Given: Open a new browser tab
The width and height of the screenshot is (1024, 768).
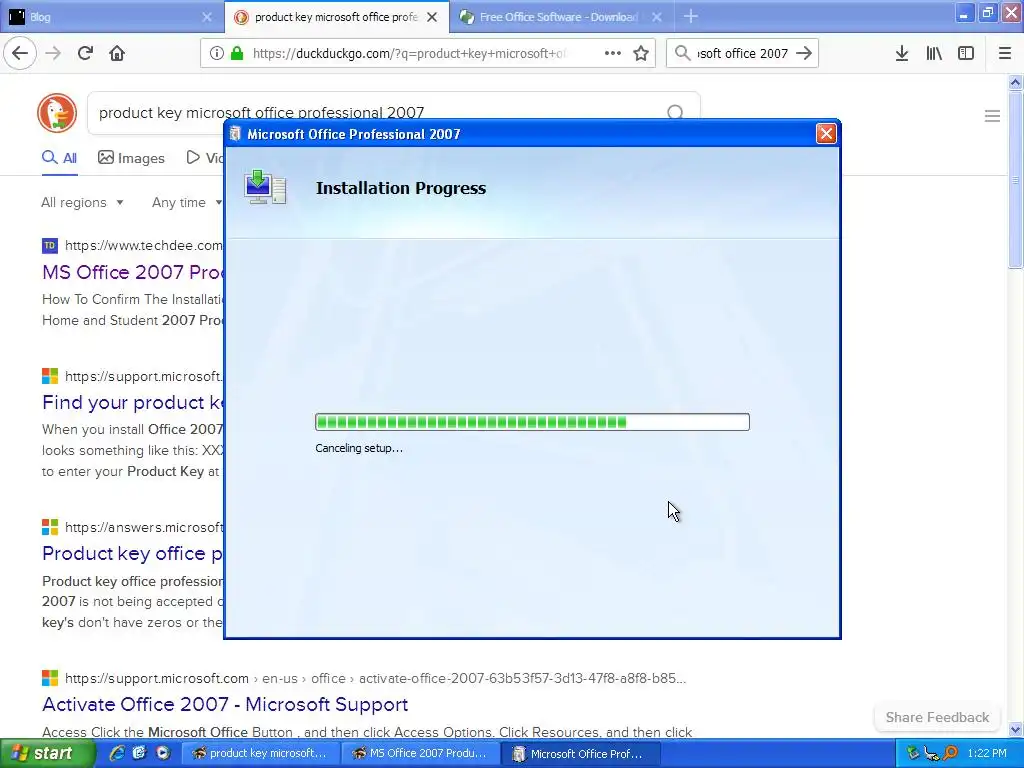Looking at the screenshot, I should pyautogui.click(x=691, y=16).
